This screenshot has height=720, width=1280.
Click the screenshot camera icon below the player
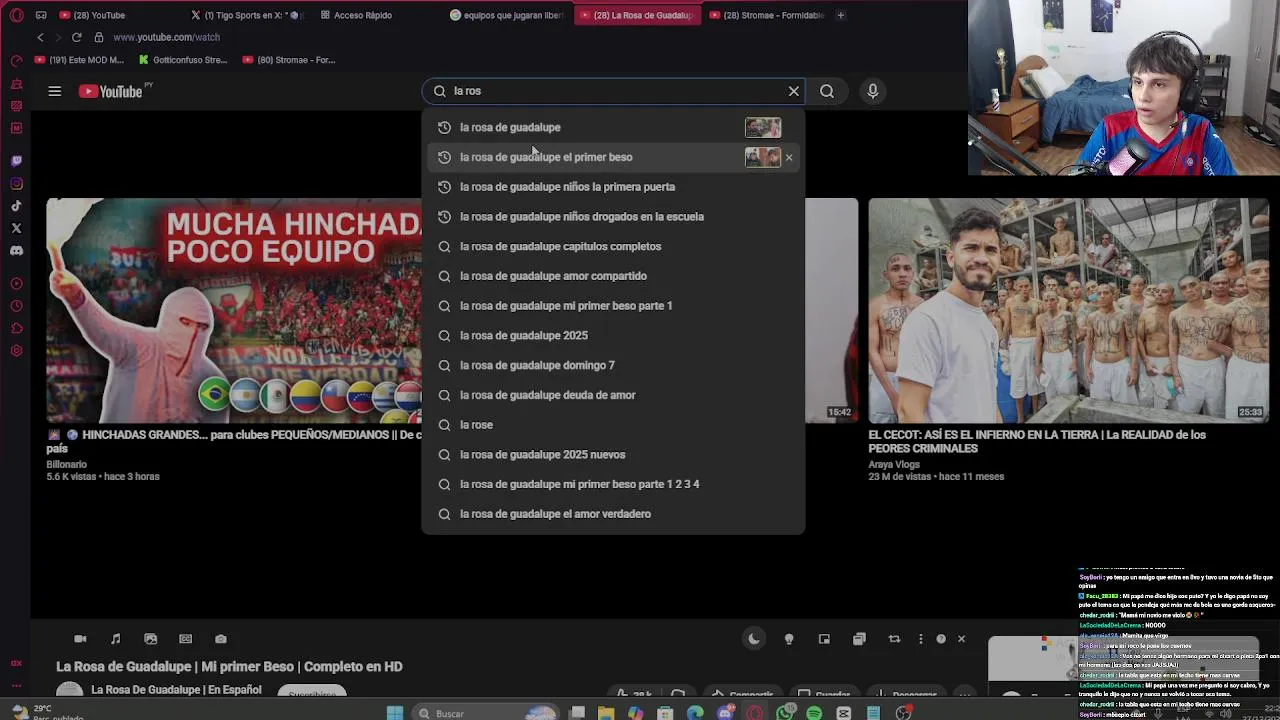(x=221, y=639)
